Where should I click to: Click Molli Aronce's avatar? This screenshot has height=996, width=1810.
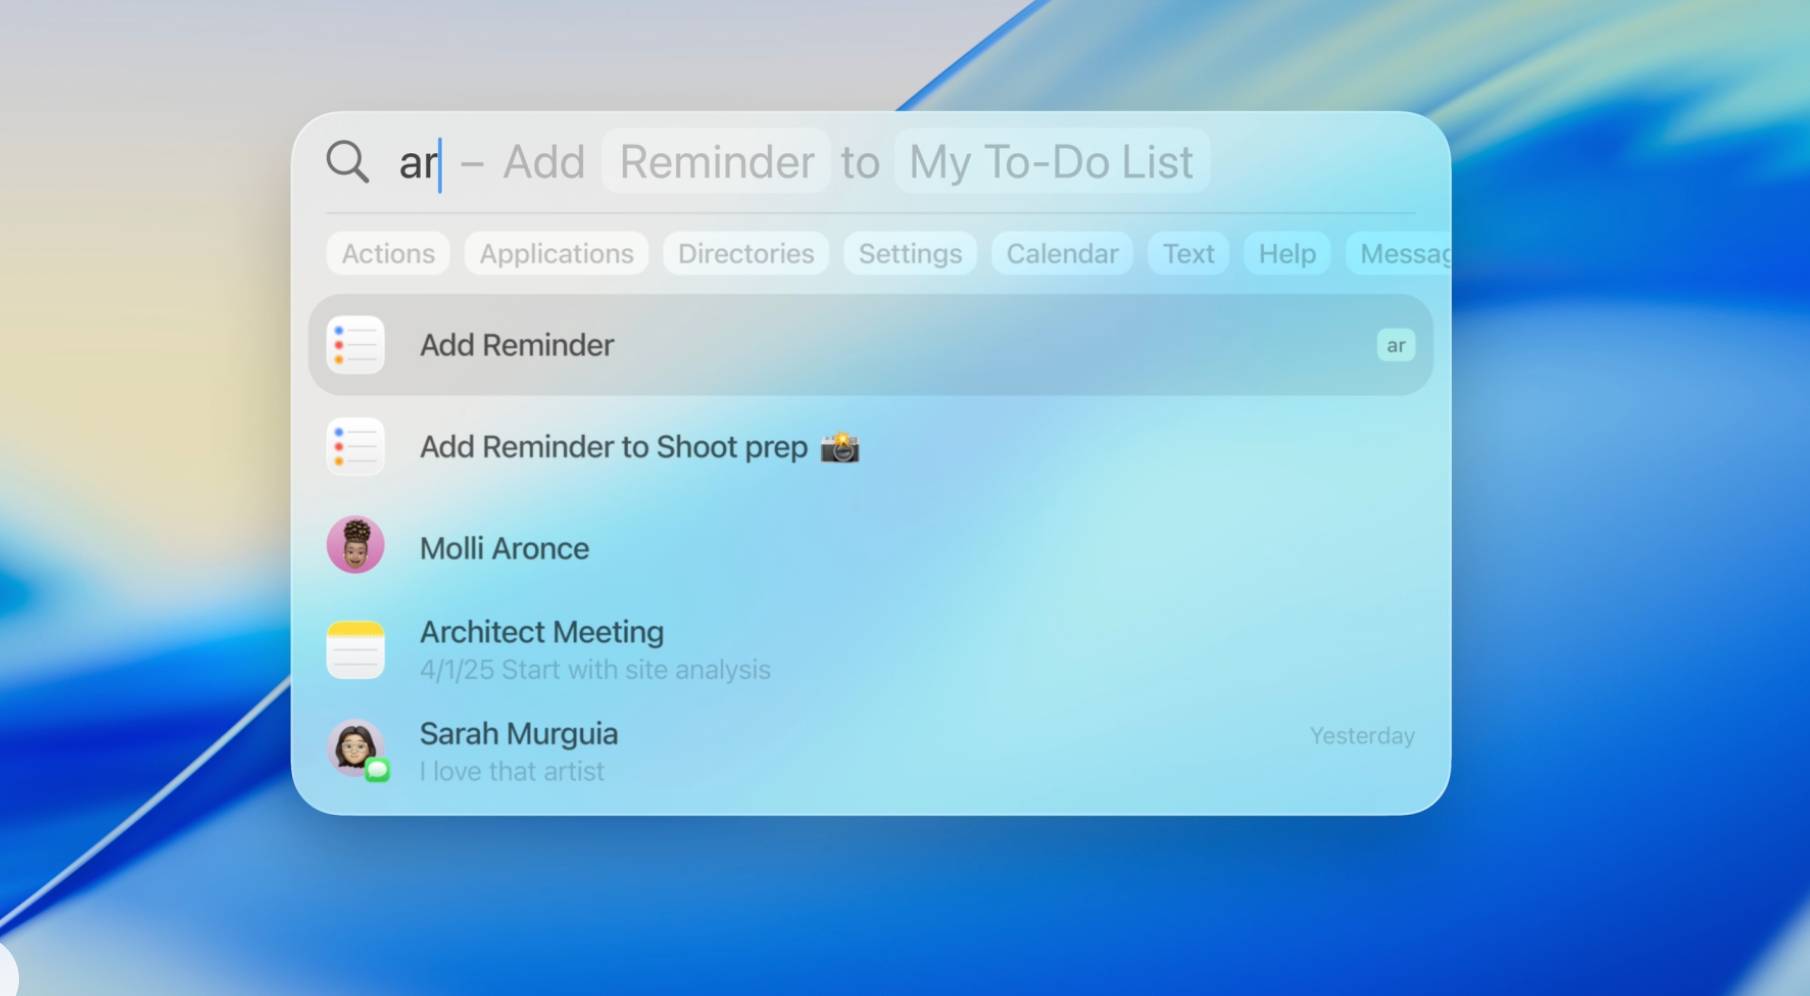point(355,545)
